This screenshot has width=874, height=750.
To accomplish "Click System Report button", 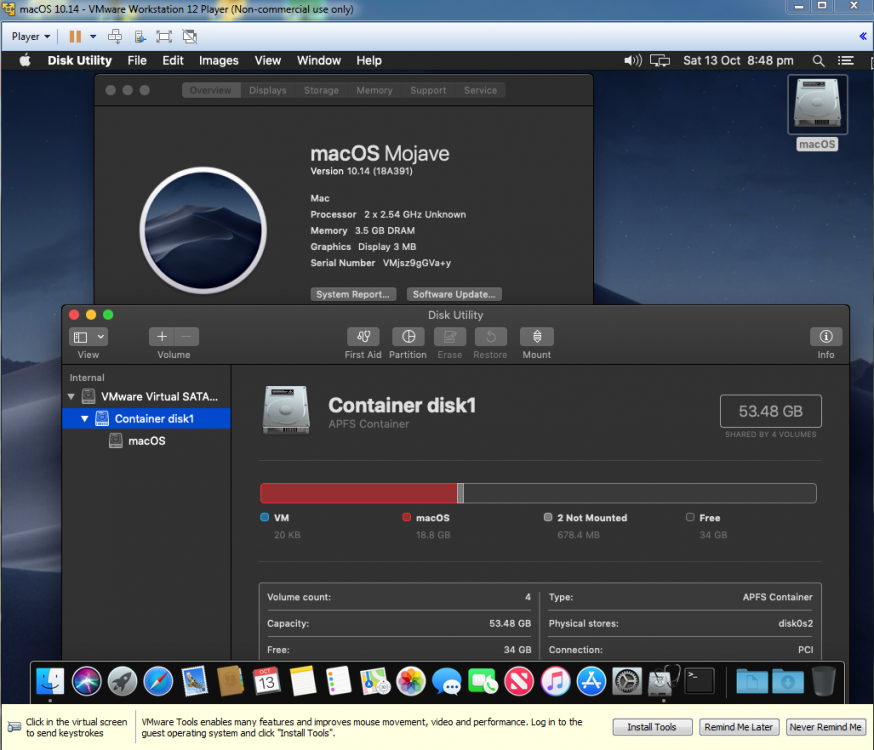I will (x=353, y=294).
